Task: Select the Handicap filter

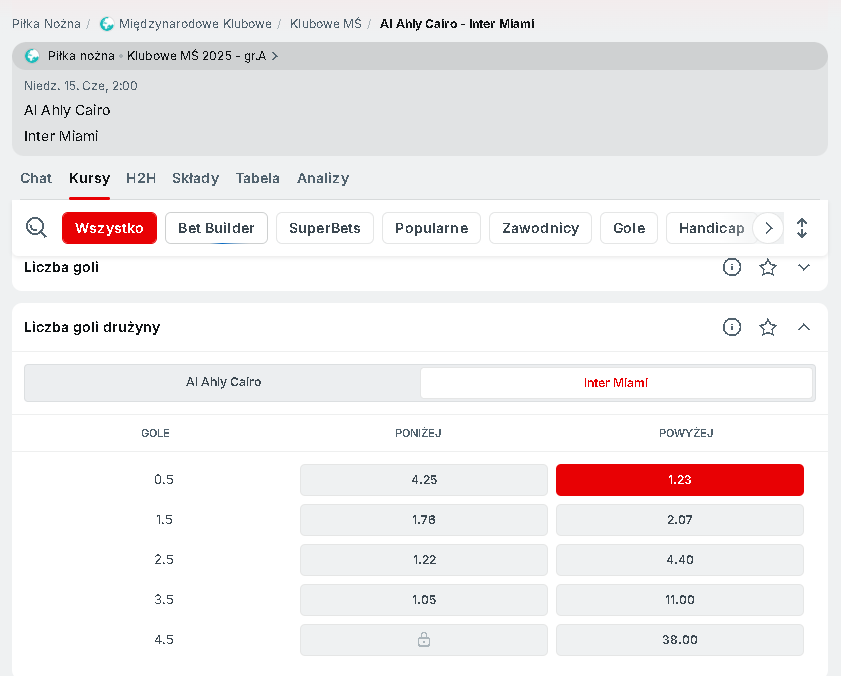Action: coord(711,228)
